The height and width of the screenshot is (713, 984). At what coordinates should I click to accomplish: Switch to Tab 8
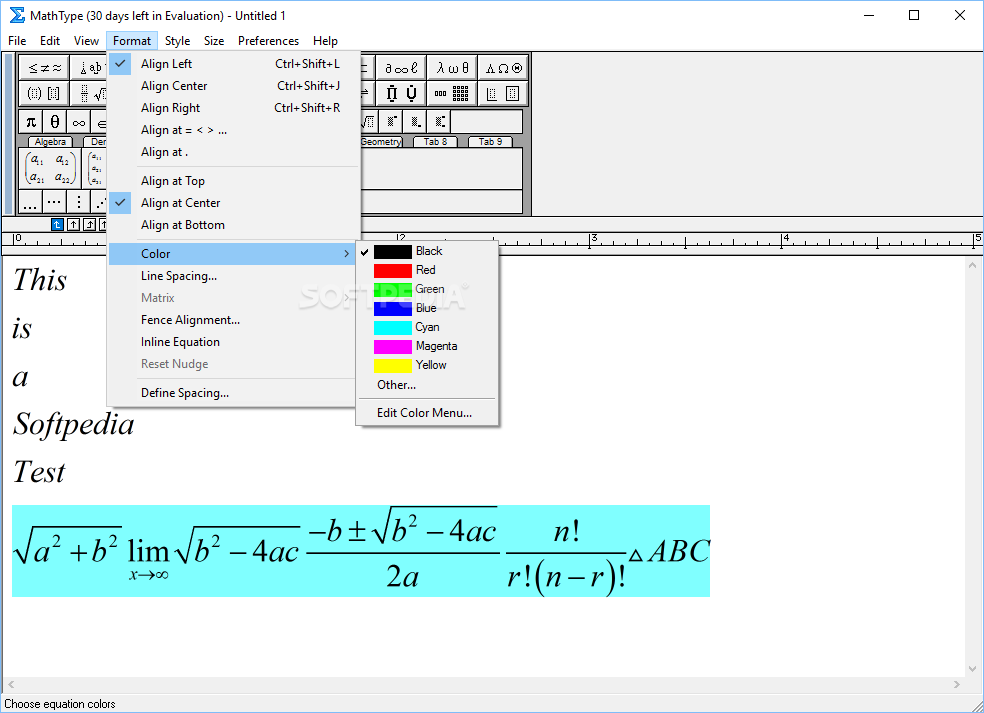(x=436, y=142)
